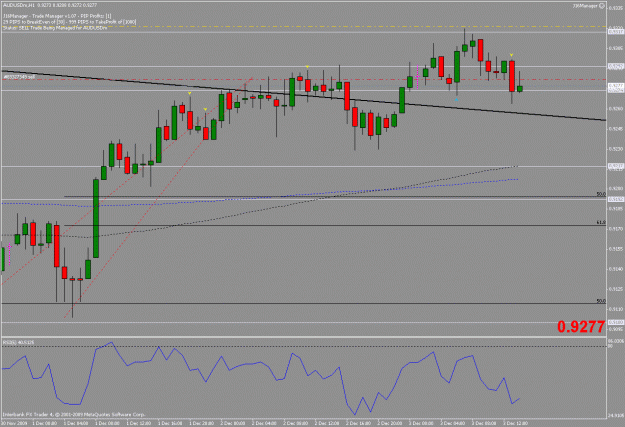Screen dimensions: 625x427
Task: Click the yellow arrow above the latest red candle
Action: pyautogui.click(x=511, y=55)
